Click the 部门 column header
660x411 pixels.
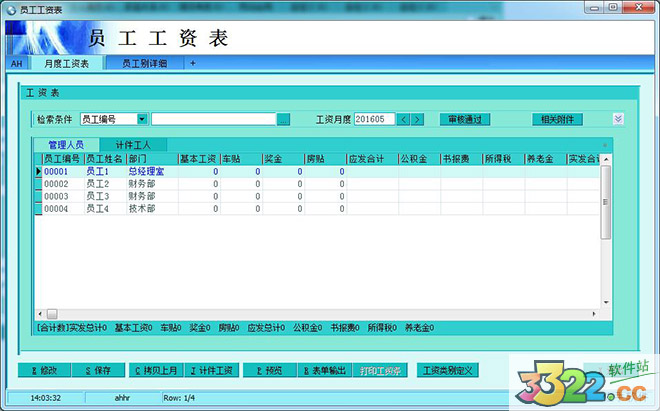pos(152,159)
